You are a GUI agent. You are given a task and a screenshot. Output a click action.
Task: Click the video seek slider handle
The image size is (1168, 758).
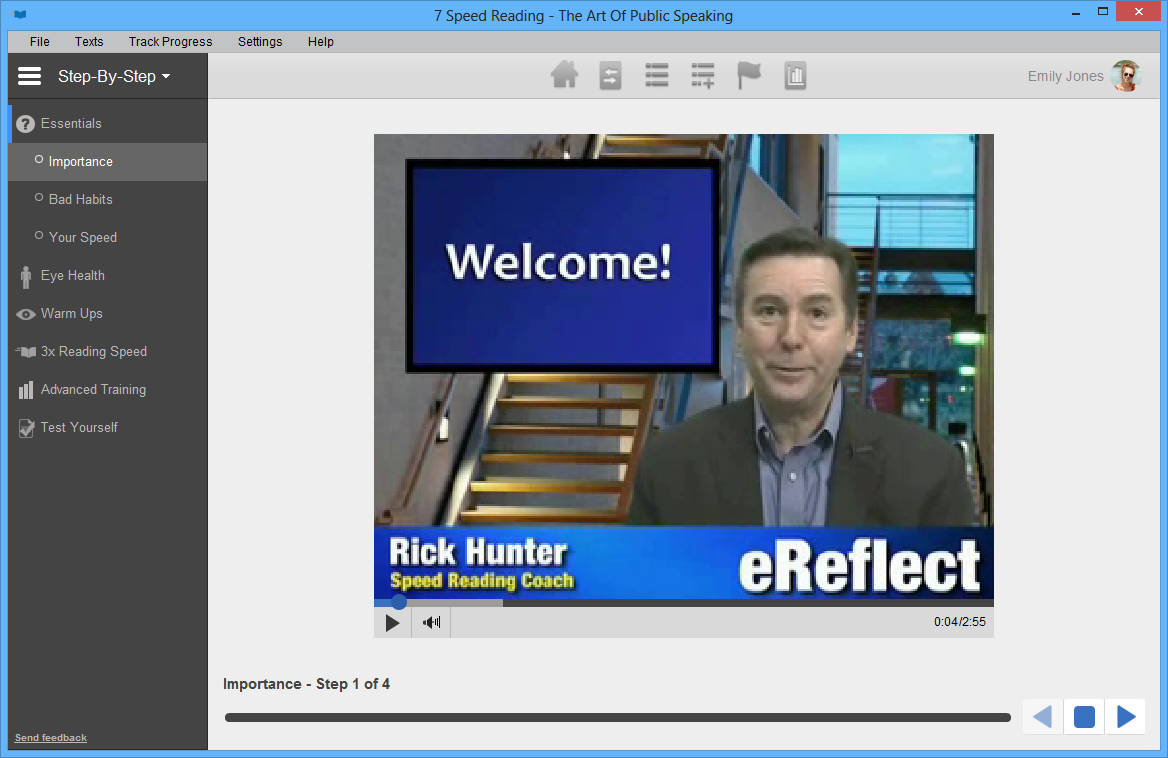tap(399, 602)
